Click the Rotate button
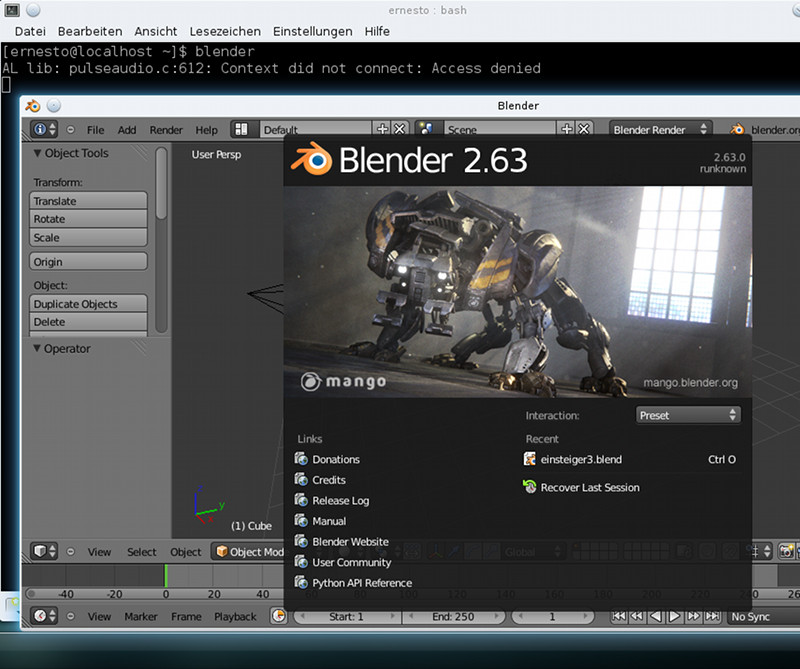Image resolution: width=800 pixels, height=669 pixels. tap(88, 219)
